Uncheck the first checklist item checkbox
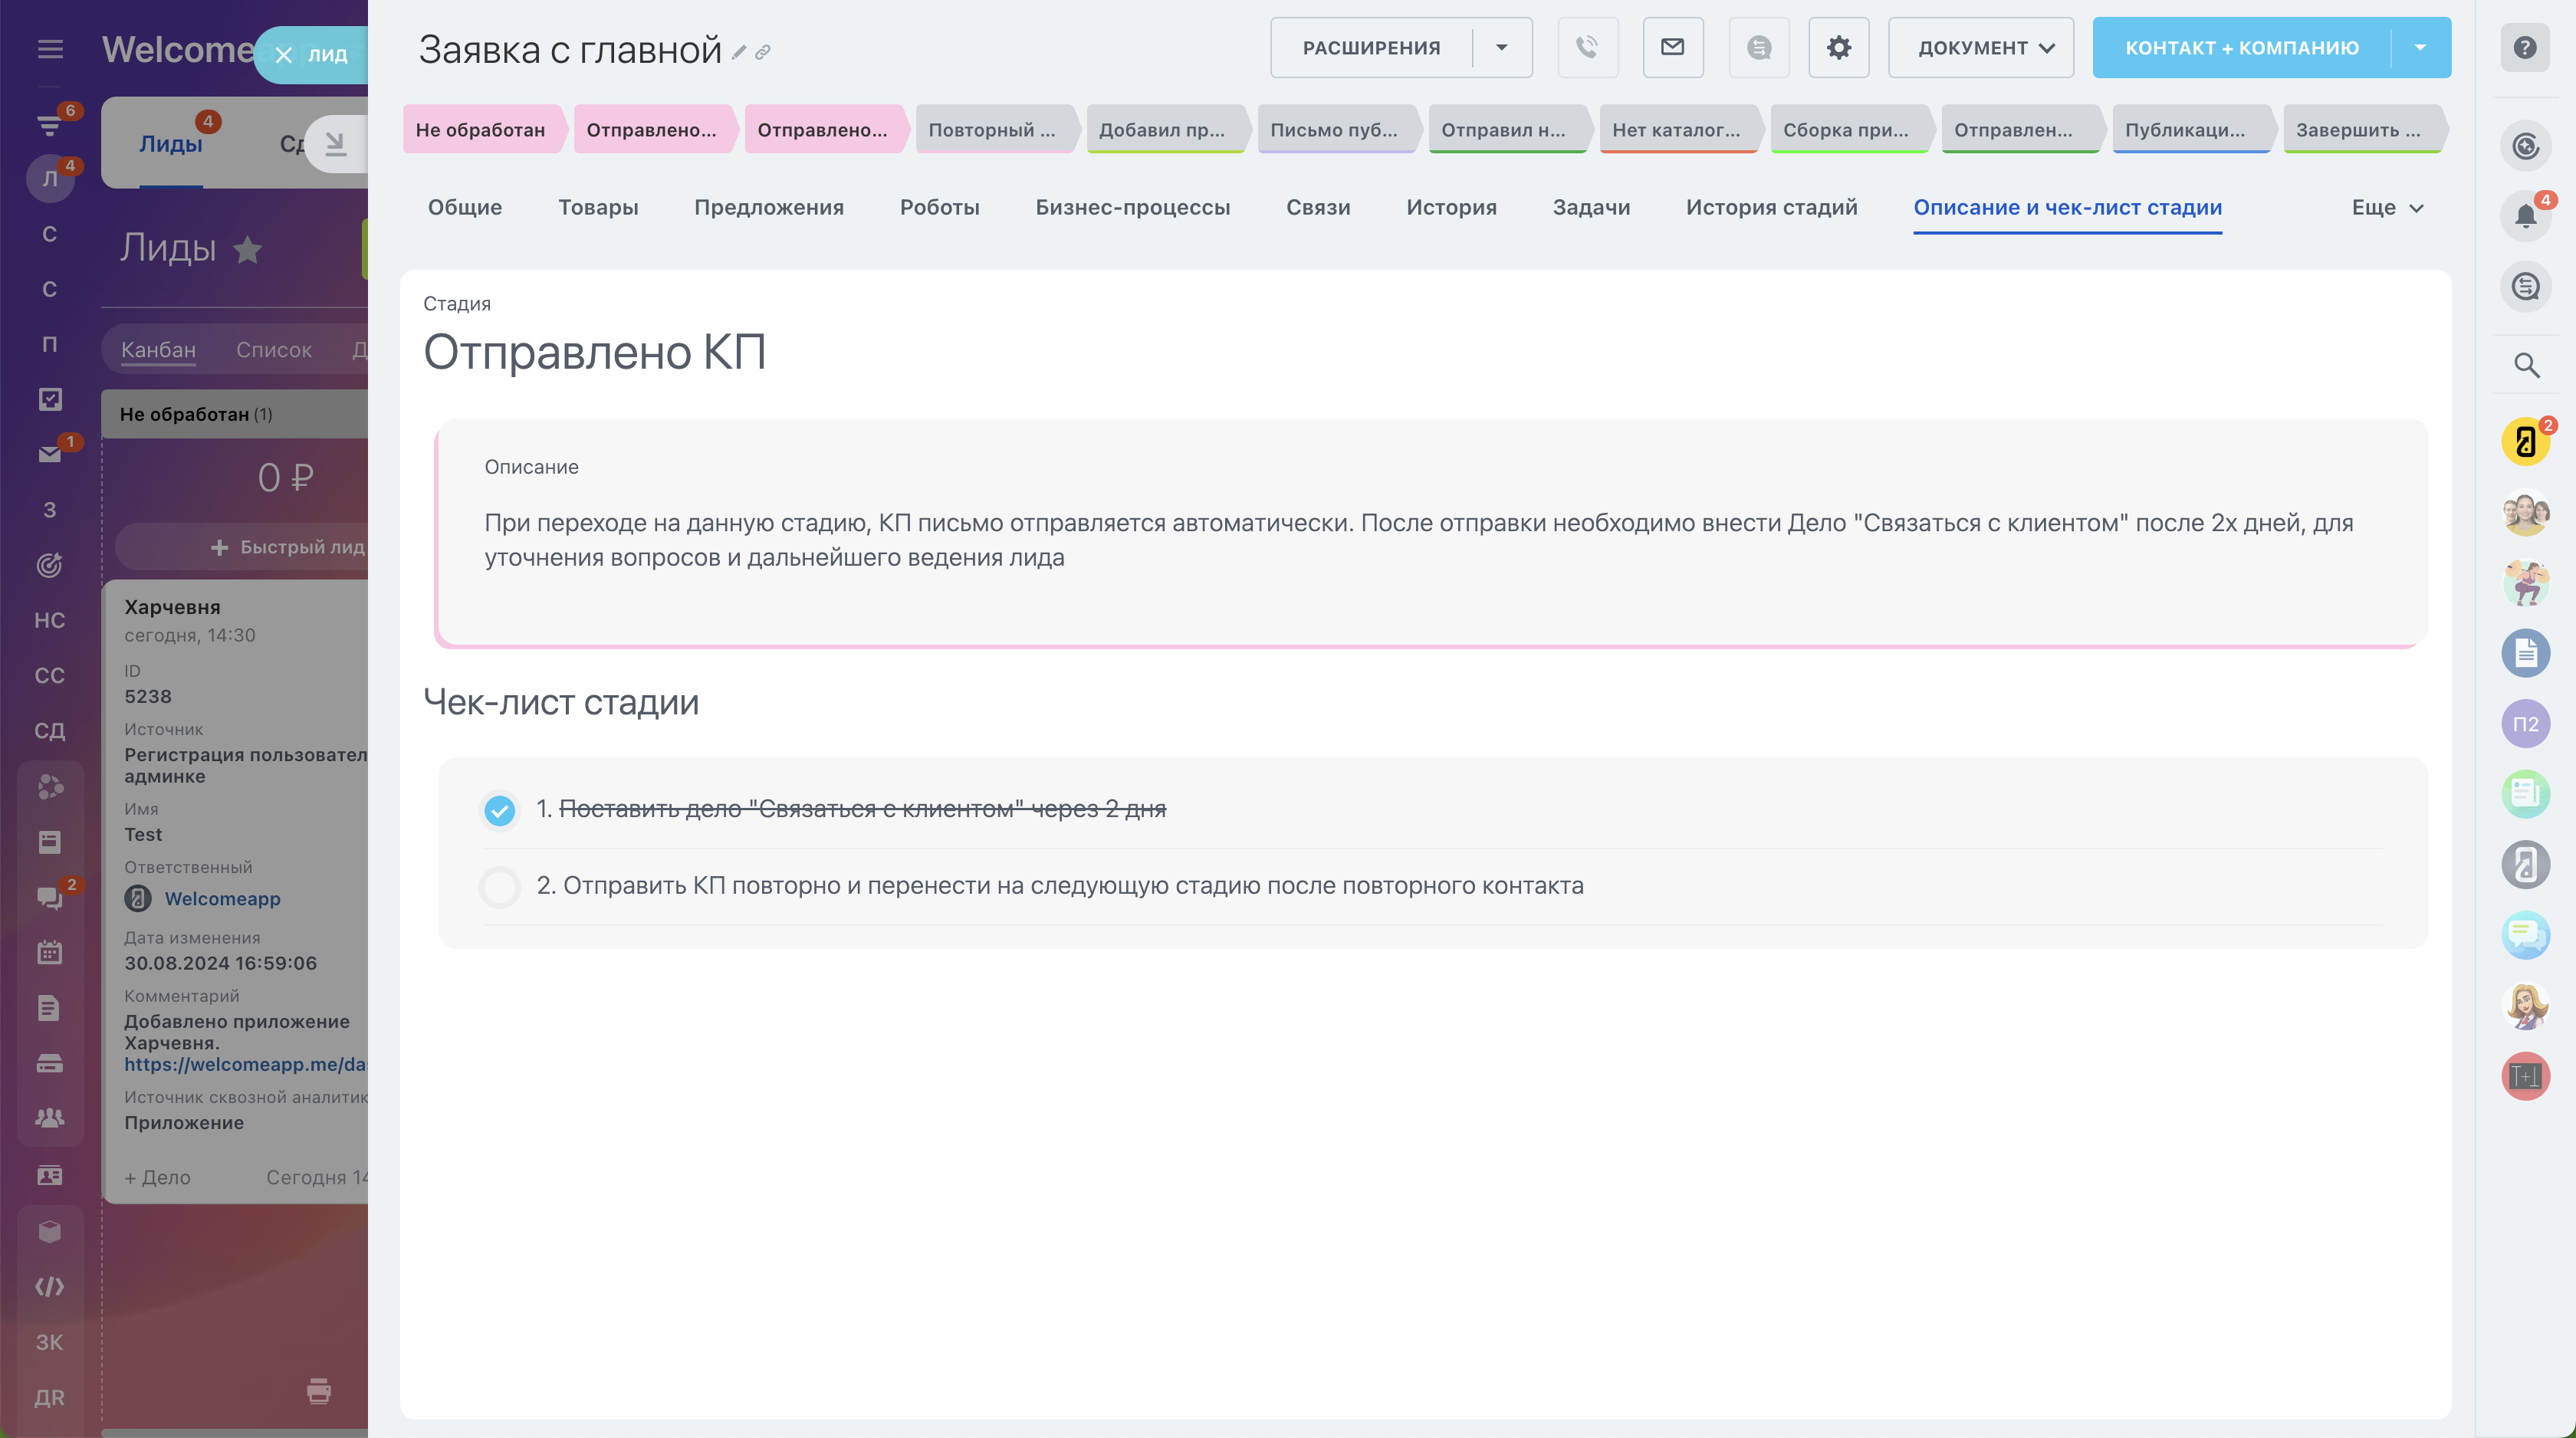 499,809
